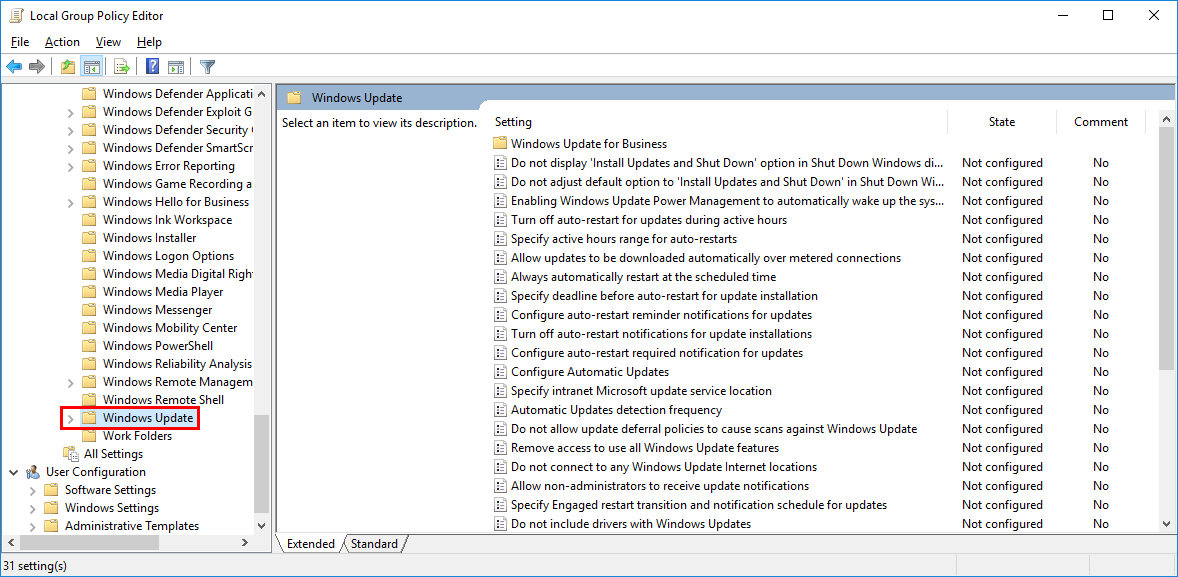The image size is (1178, 577).
Task: Select Windows Messenger tree folder
Action: point(158,310)
